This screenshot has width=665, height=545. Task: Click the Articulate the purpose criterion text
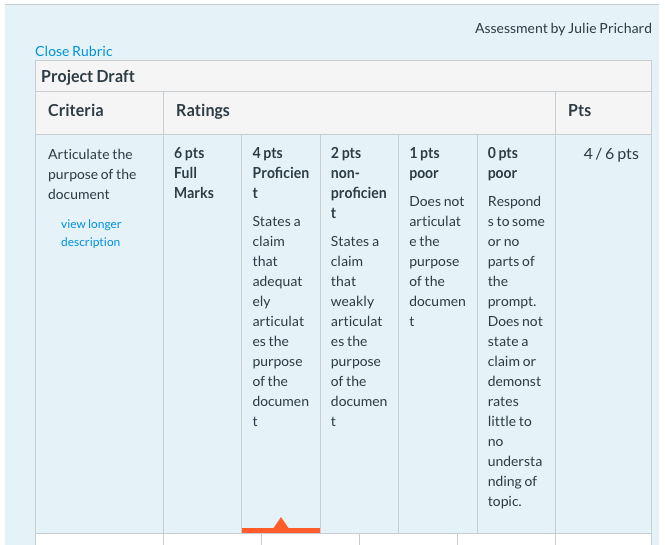point(92,174)
